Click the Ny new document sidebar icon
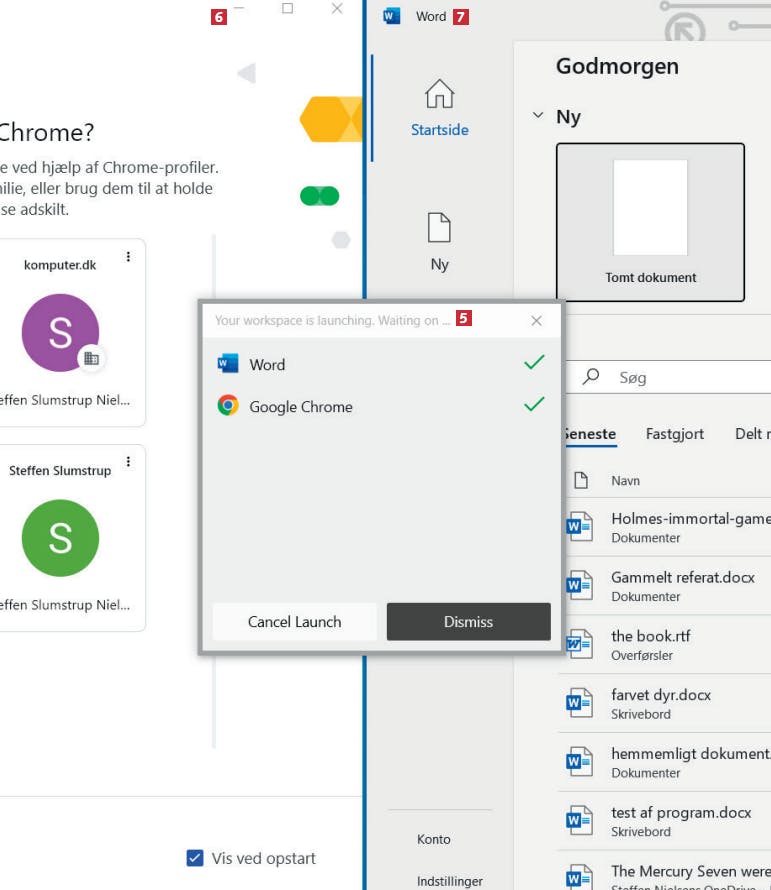771x890 pixels. point(439,228)
